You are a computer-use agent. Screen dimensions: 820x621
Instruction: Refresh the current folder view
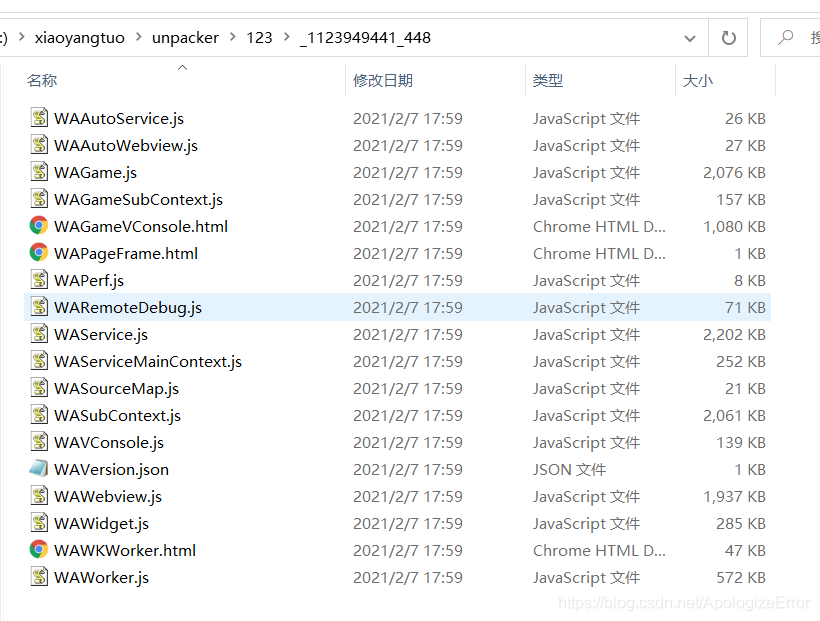[x=728, y=38]
